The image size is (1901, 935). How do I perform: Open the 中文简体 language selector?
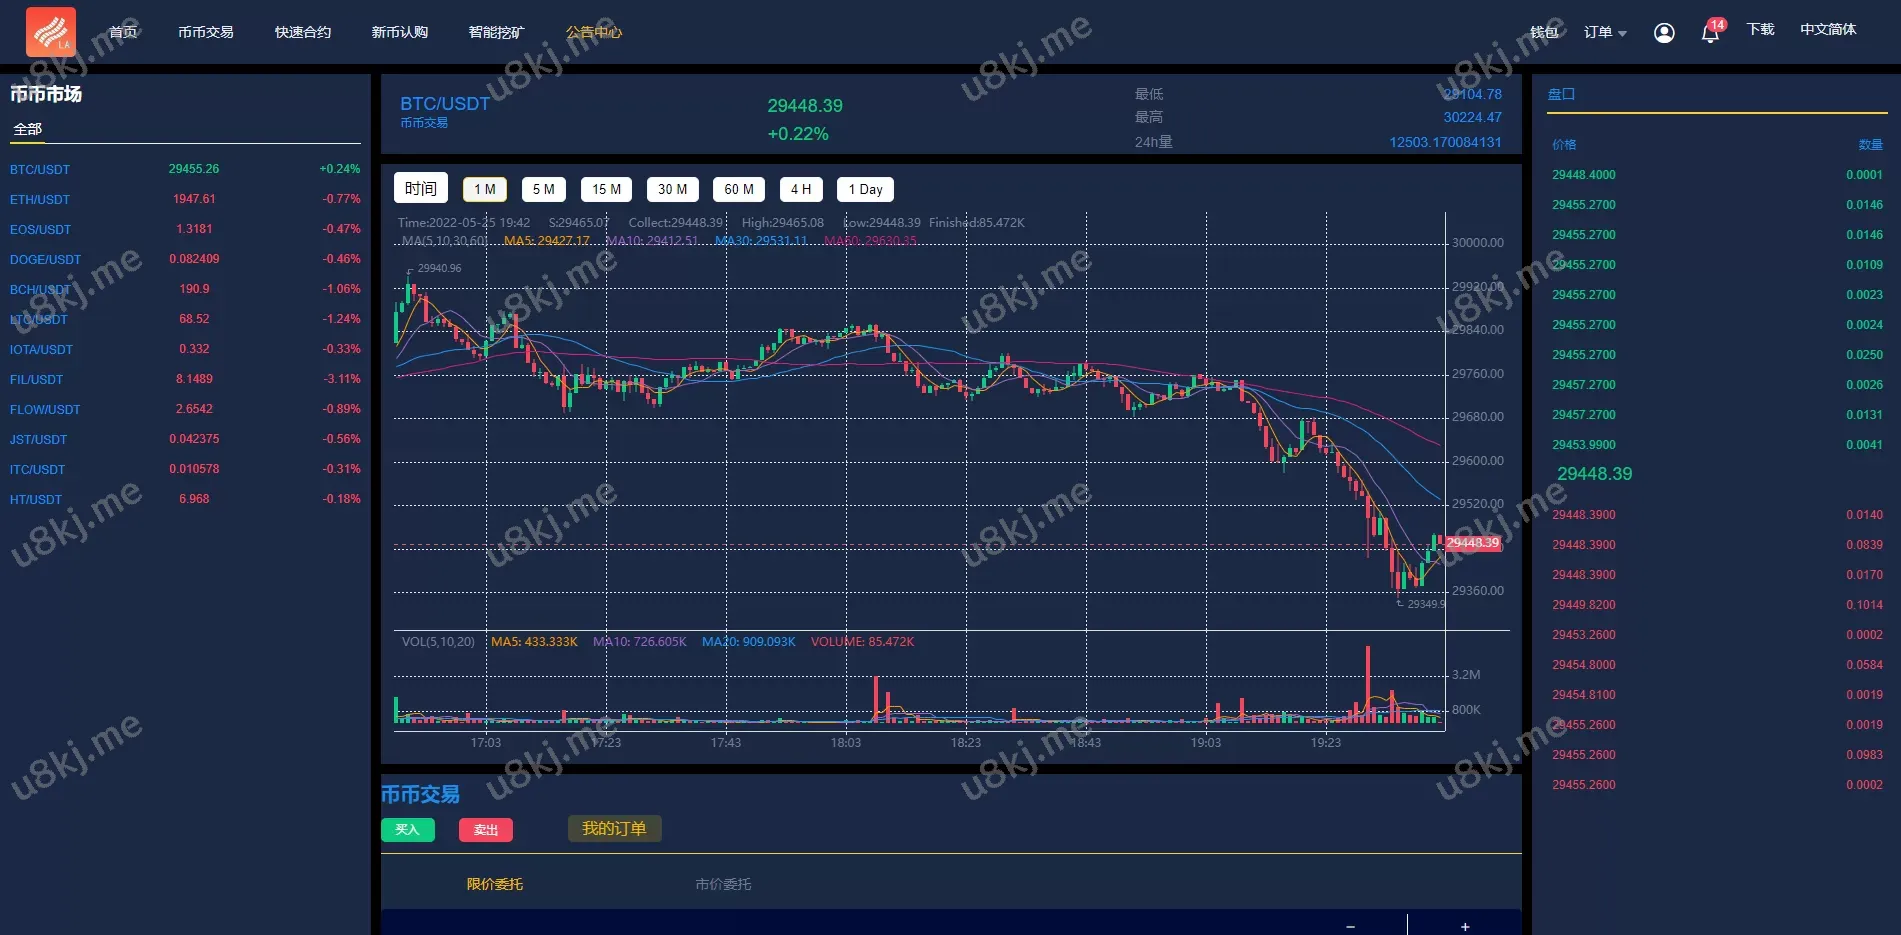pos(1827,30)
